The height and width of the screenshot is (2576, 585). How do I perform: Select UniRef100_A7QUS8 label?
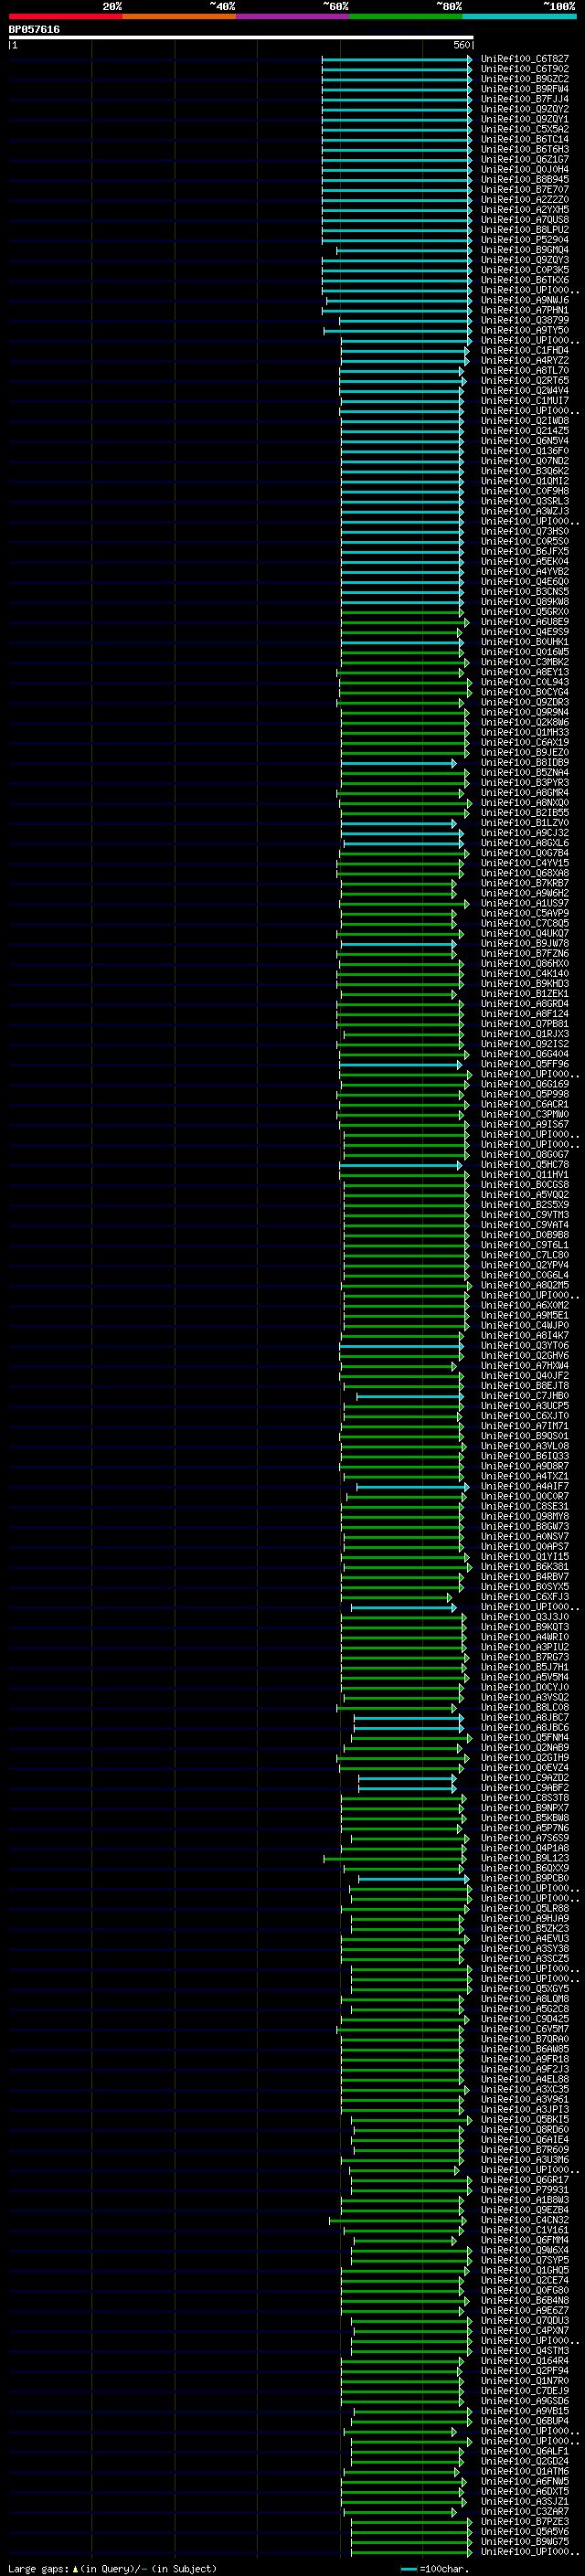[x=525, y=220]
